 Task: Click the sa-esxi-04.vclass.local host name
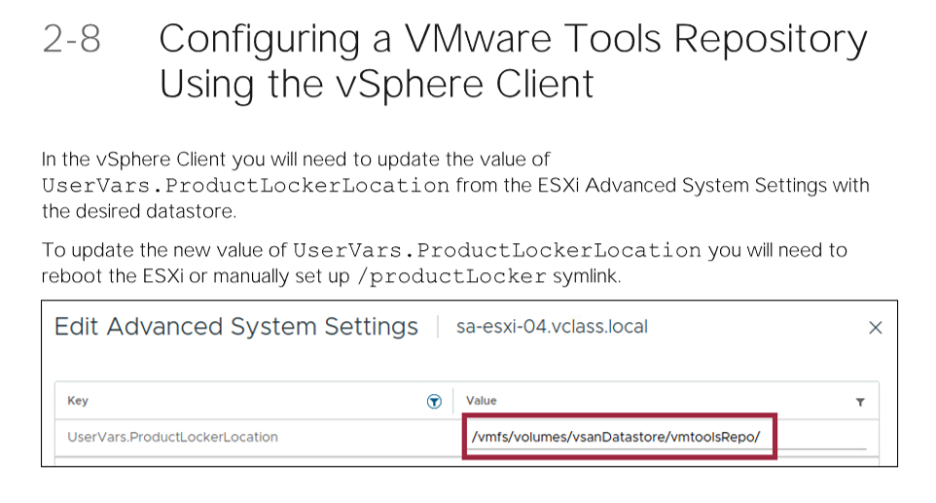click(552, 327)
